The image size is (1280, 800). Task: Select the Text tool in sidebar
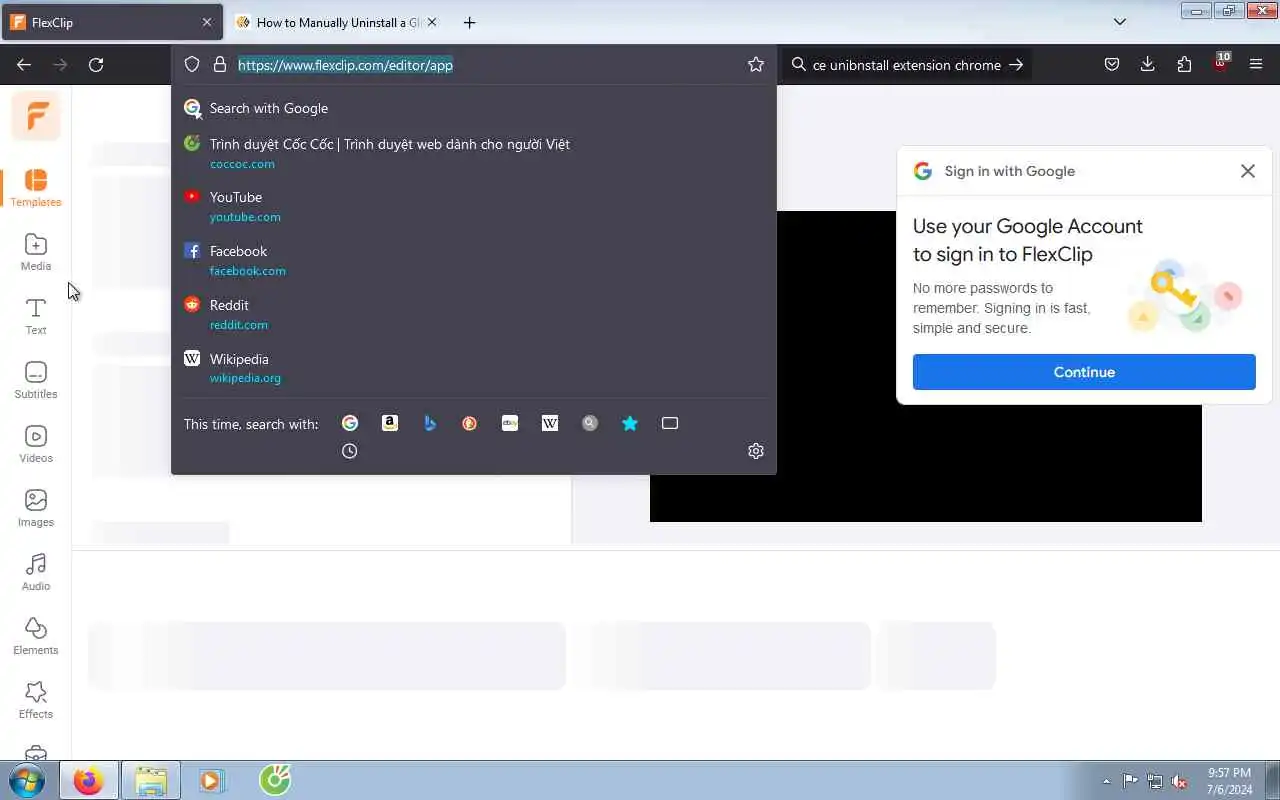35,316
